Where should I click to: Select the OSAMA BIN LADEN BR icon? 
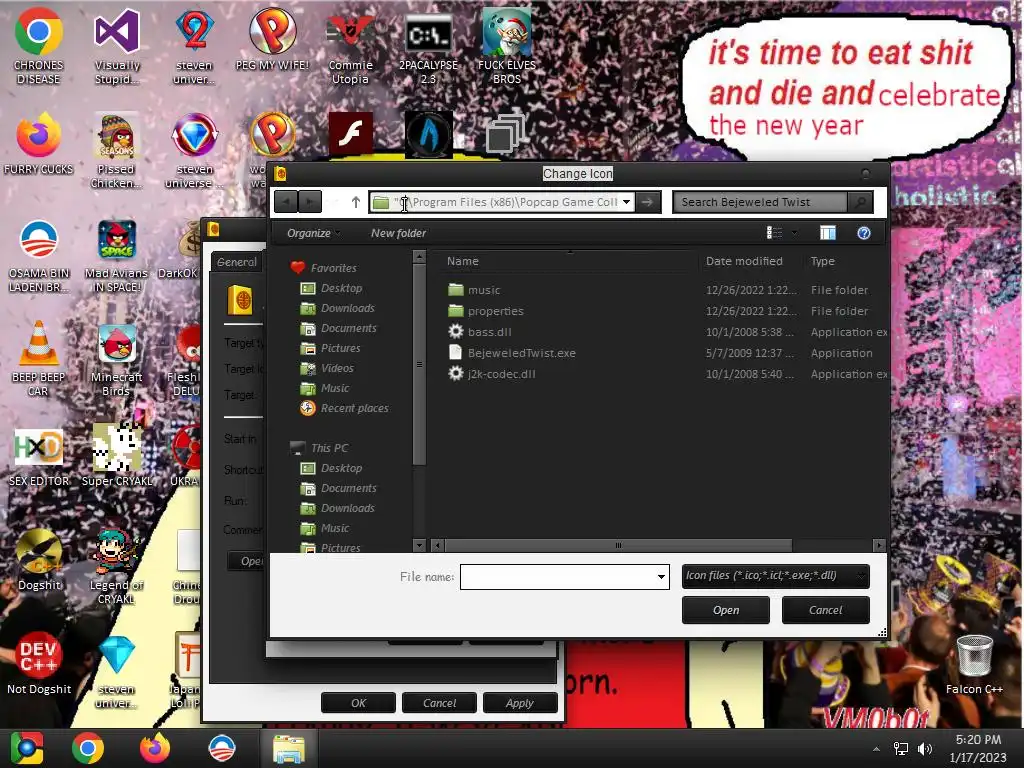click(39, 255)
